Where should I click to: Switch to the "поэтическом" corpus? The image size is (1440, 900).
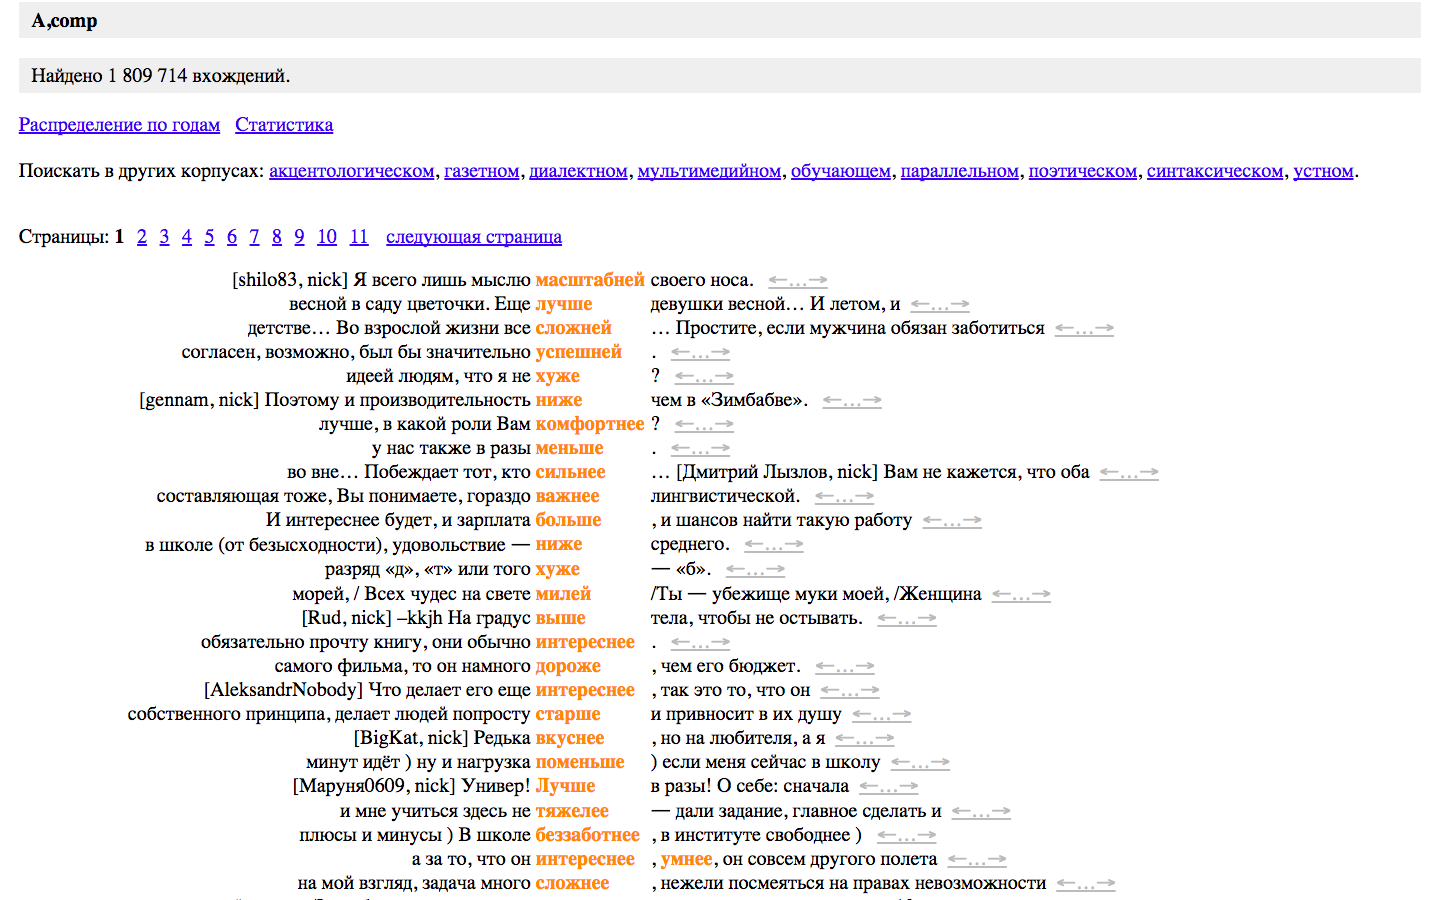pyautogui.click(x=1082, y=171)
